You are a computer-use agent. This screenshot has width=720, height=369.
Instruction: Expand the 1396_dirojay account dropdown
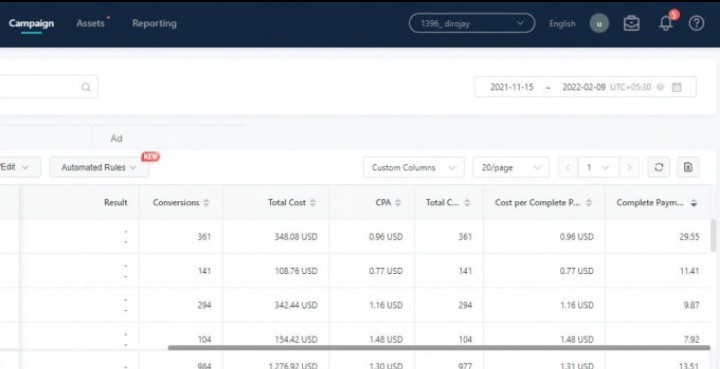(472, 23)
